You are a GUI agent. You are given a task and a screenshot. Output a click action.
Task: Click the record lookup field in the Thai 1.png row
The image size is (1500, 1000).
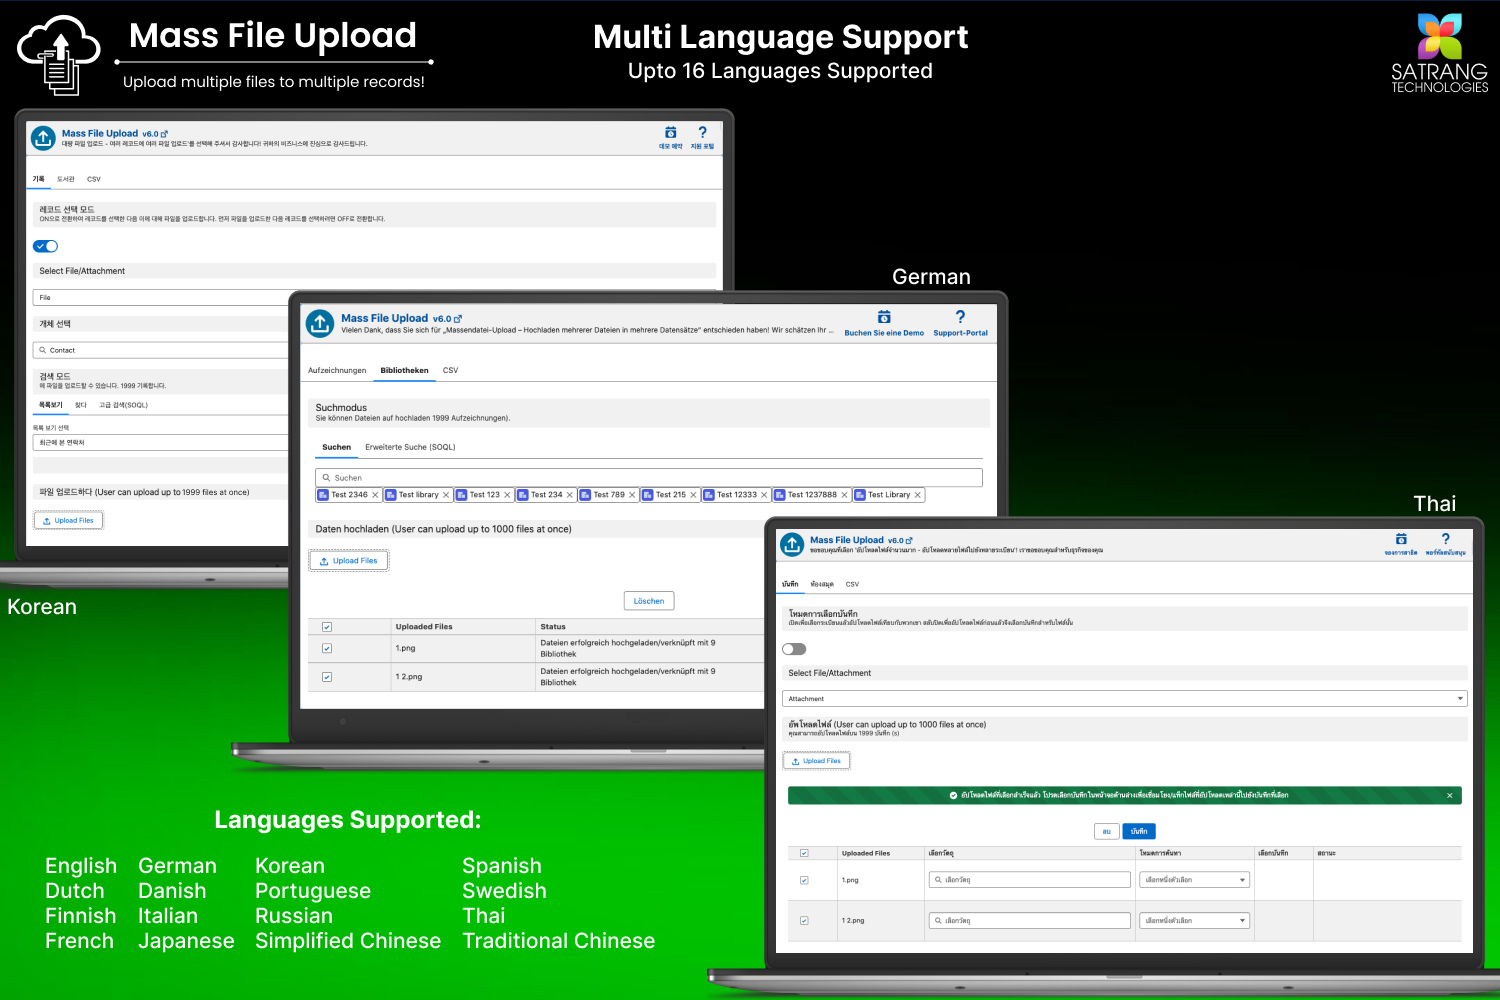1029,880
